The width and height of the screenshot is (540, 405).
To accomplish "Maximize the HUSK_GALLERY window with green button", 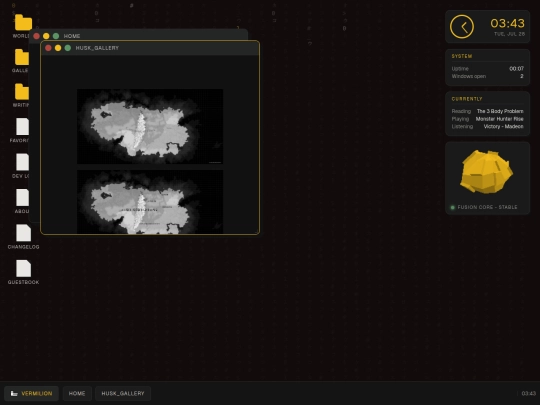I will (x=68, y=48).
